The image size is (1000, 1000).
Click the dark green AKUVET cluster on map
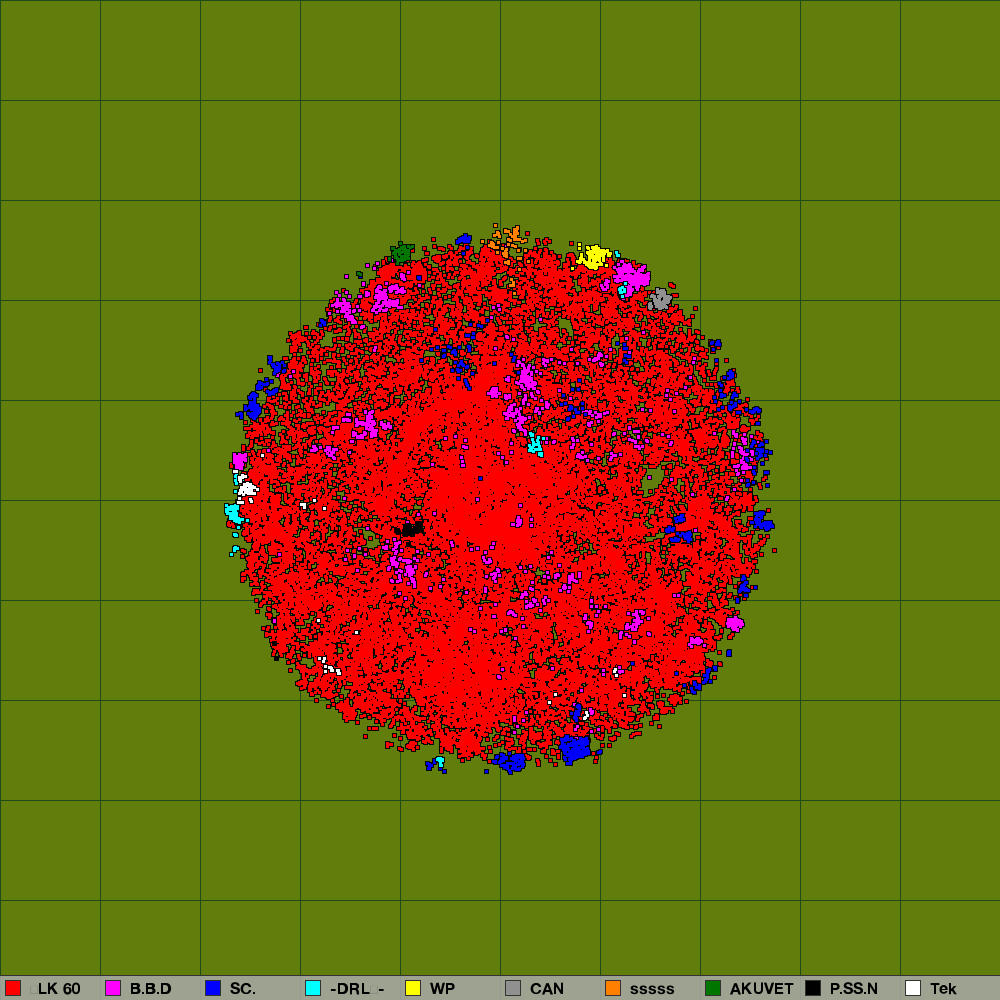[401, 253]
